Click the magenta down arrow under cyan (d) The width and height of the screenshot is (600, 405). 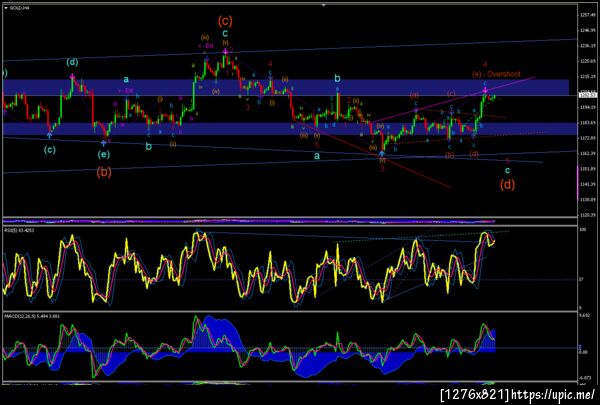72,76
